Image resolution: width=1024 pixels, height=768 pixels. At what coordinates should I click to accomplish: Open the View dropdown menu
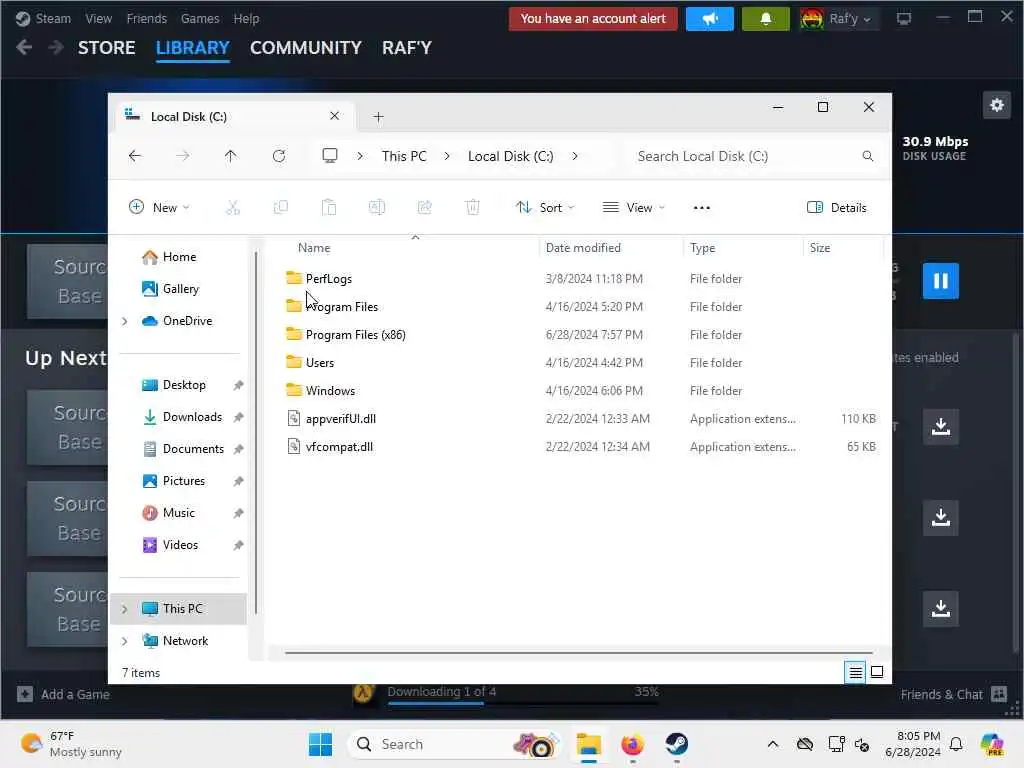tap(633, 208)
